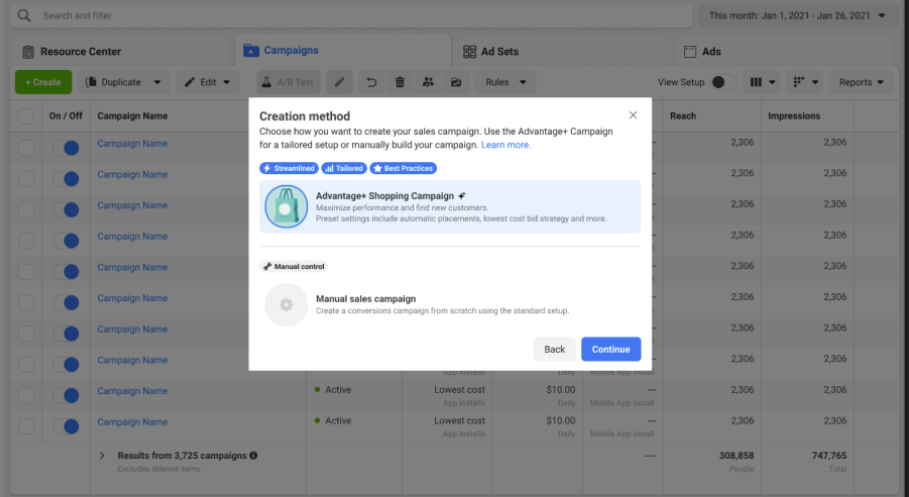Toggle the first campaign's on/off switch
This screenshot has height=497, width=909.
[x=66, y=147]
